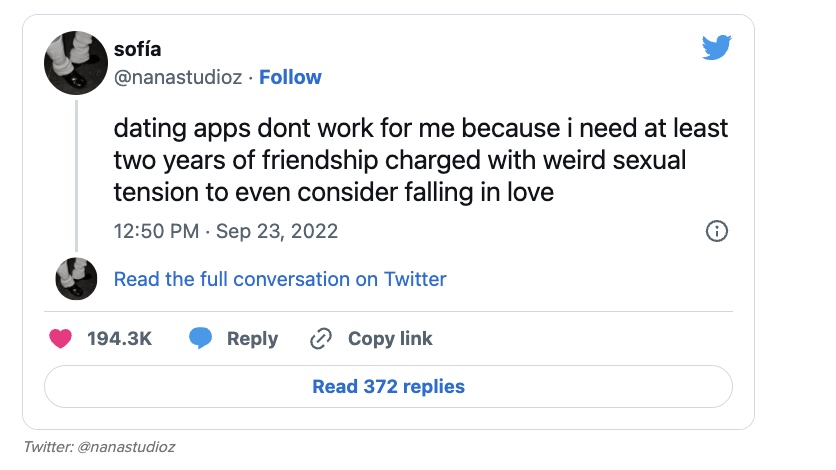Click the Twitter bird logo
Image resolution: width=836 pixels, height=470 pixels.
coord(716,48)
